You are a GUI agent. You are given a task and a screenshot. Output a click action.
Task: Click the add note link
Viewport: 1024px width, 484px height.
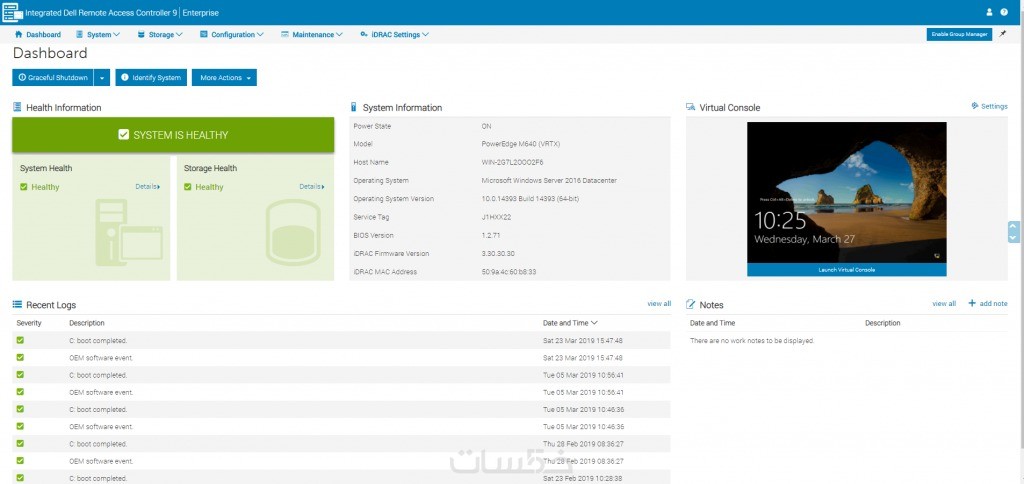point(987,304)
